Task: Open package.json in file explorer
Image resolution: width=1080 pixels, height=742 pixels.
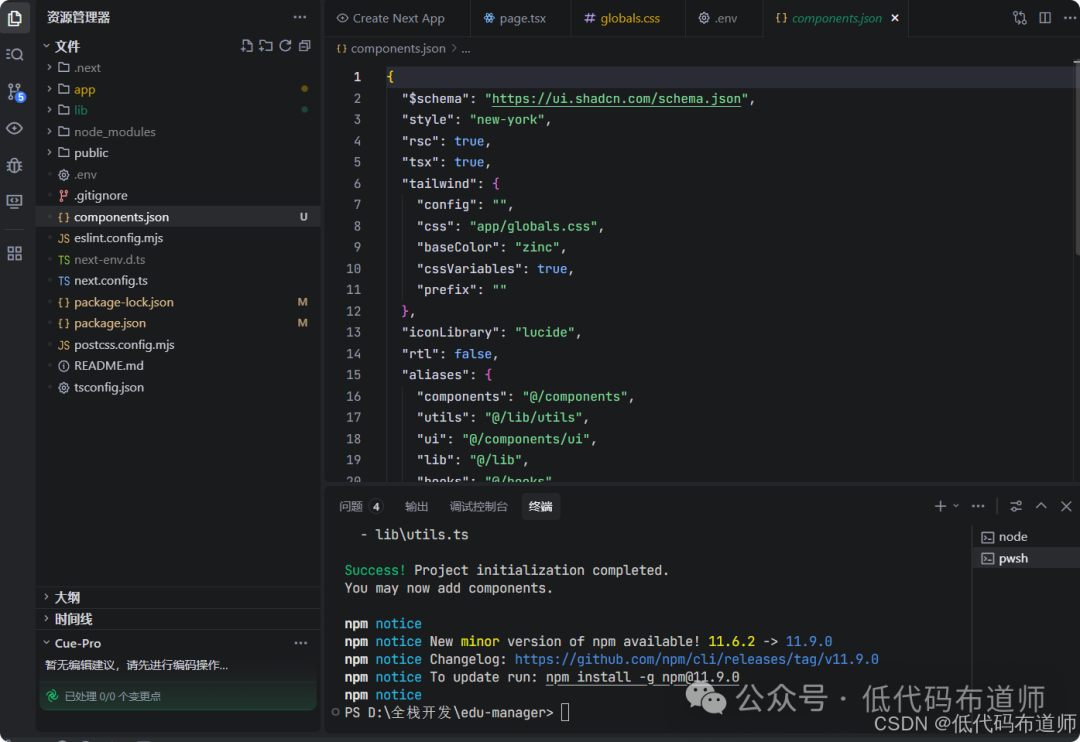Action: click(x=110, y=323)
